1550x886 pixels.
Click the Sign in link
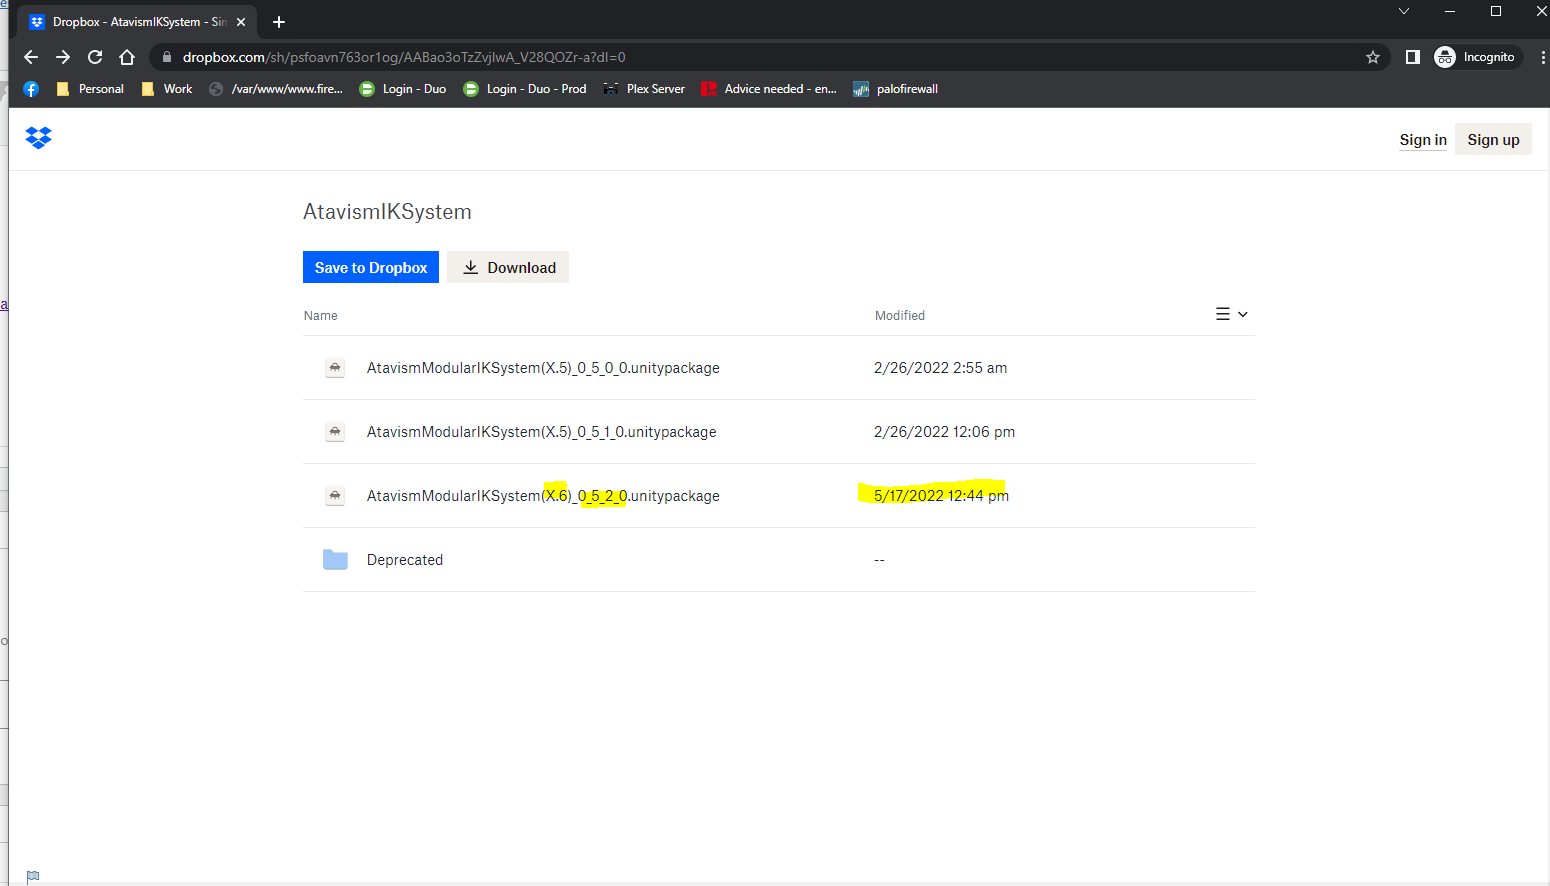[1422, 140]
